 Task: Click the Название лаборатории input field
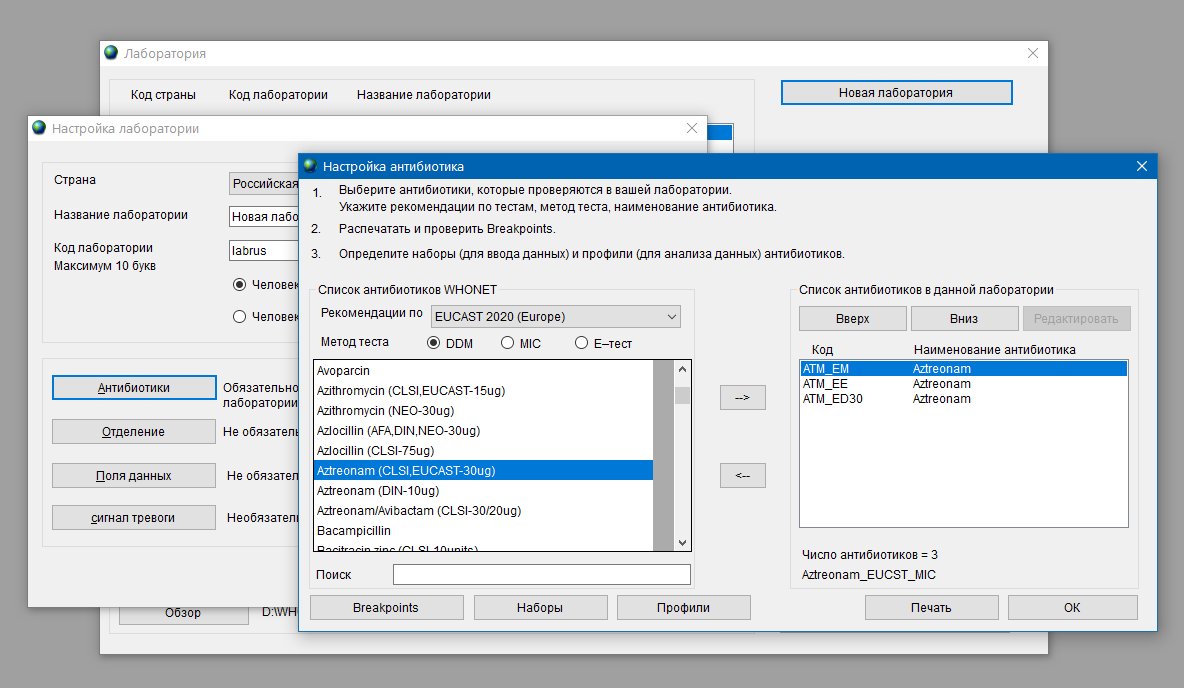click(264, 217)
